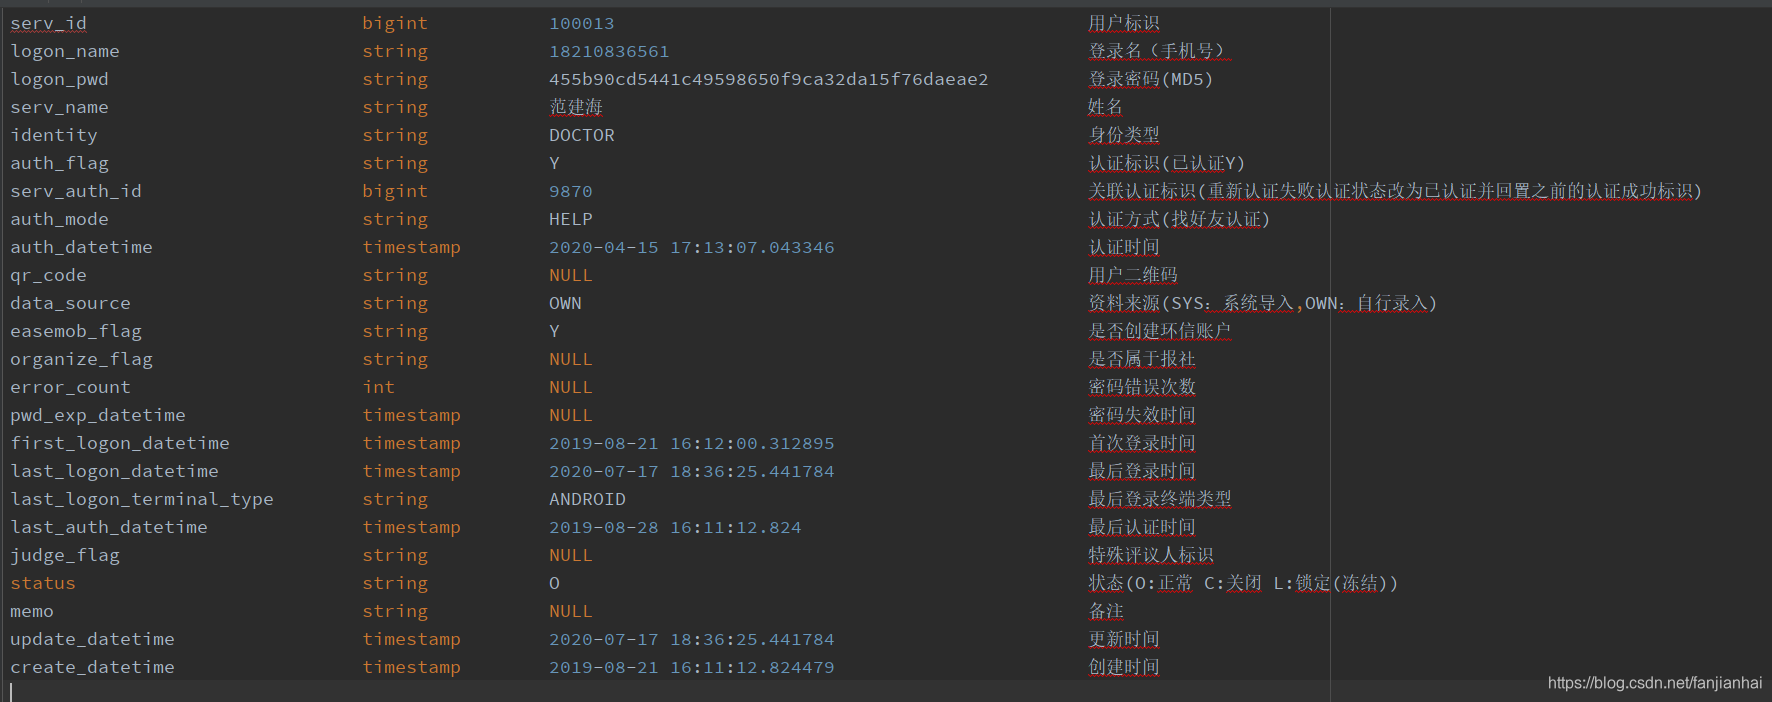Click the ANDROID terminal type value
The height and width of the screenshot is (702, 1772).
pyautogui.click(x=587, y=499)
